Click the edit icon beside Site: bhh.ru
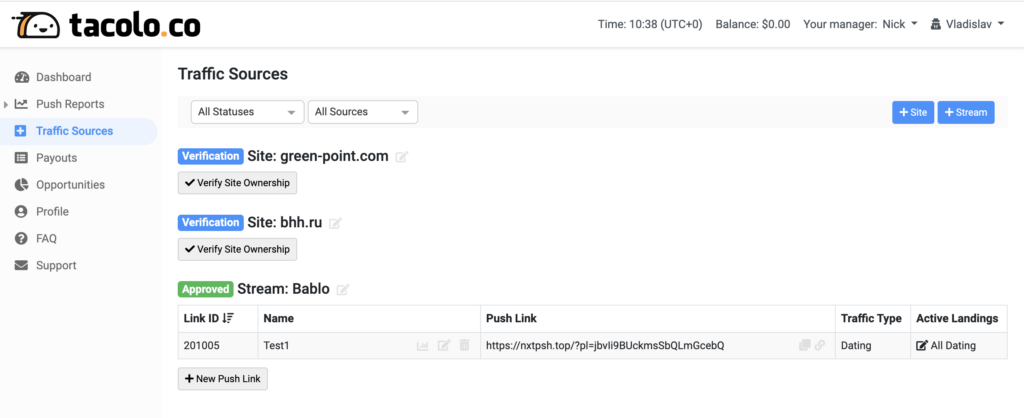 click(335, 223)
